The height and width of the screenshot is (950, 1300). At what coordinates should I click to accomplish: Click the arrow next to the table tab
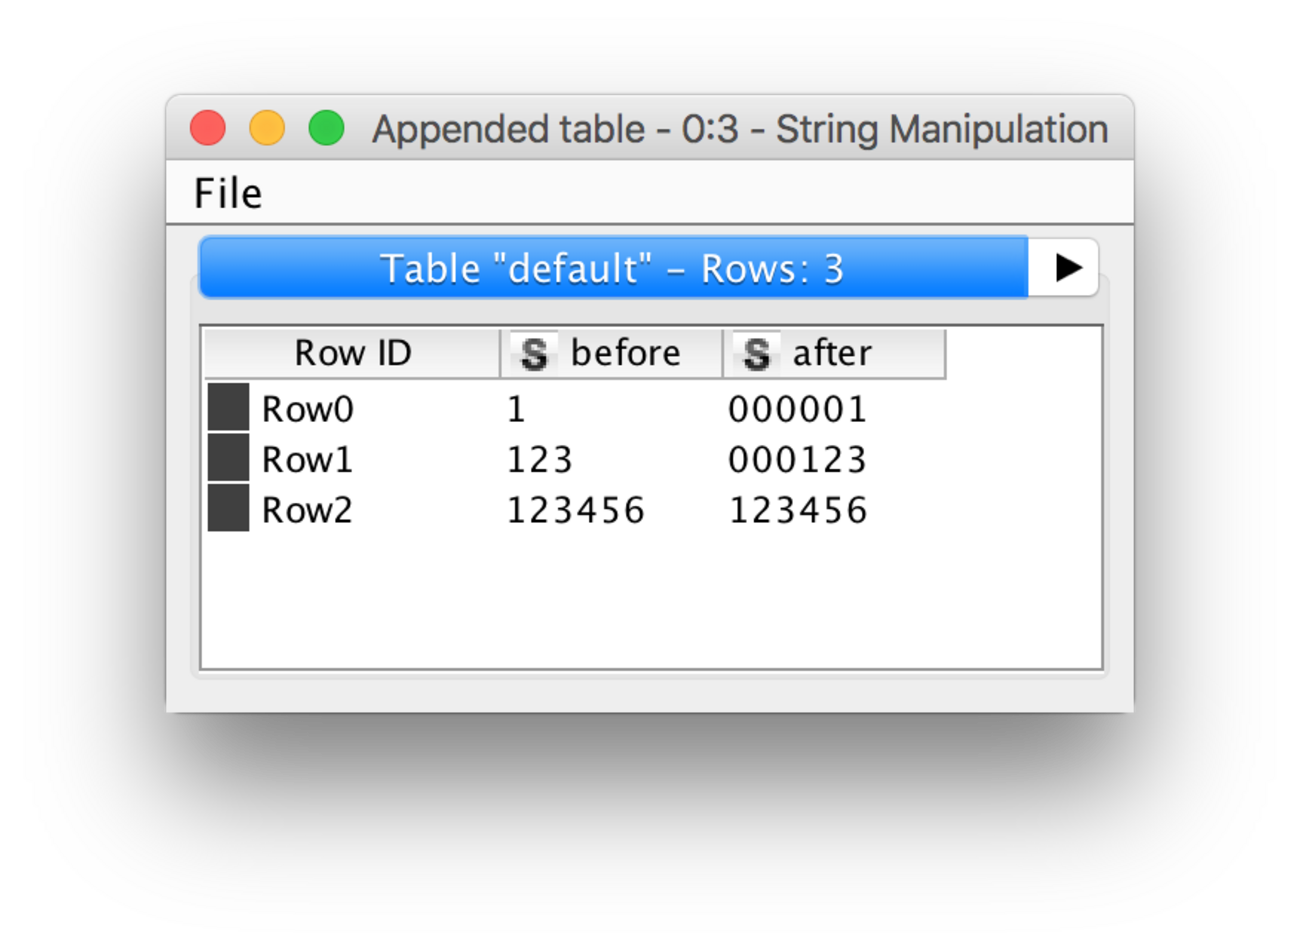coord(1066,268)
